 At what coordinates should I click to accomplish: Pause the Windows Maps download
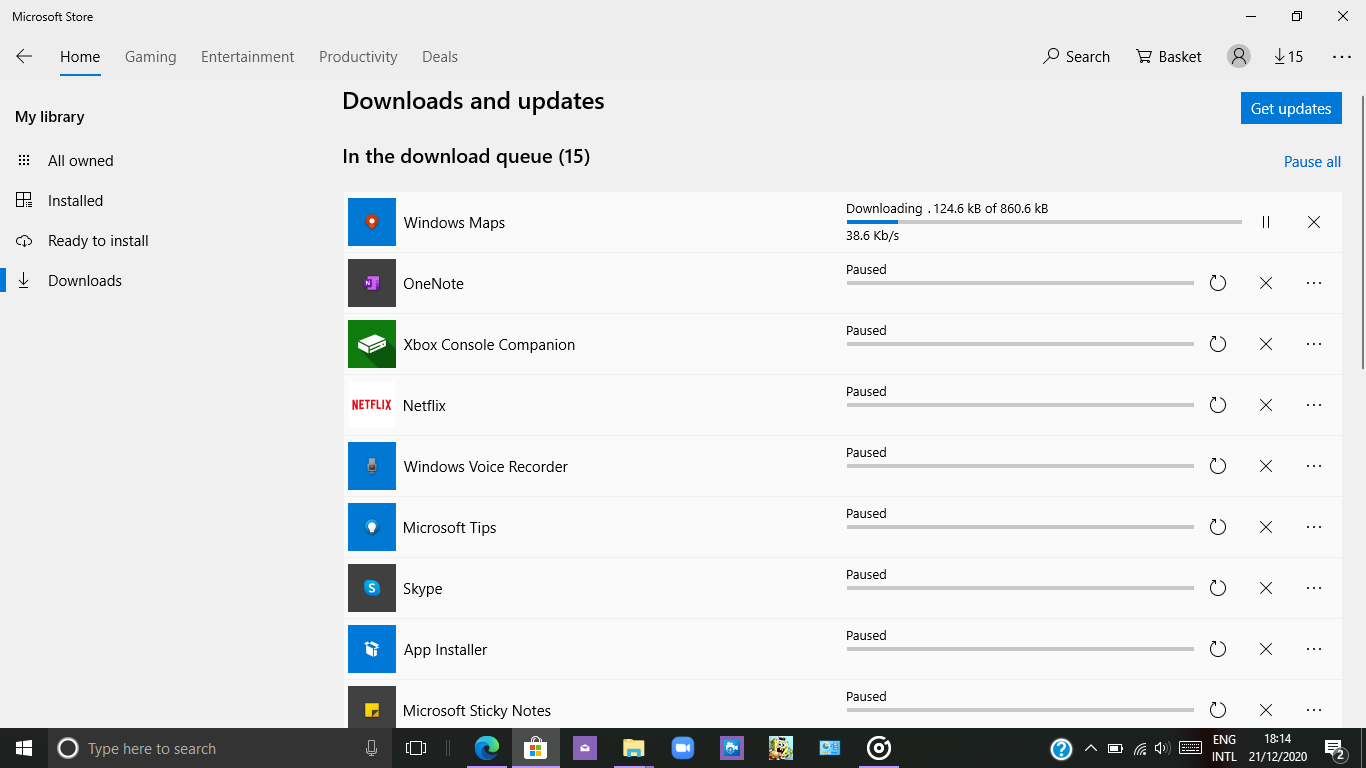(x=1266, y=222)
